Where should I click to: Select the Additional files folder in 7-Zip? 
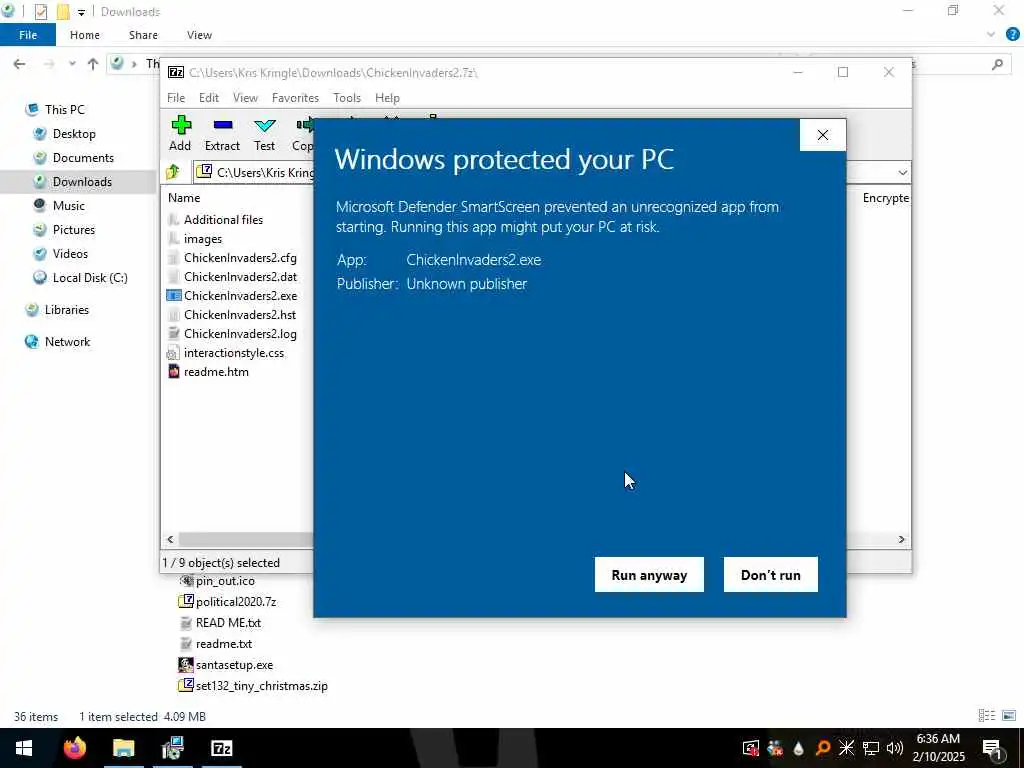[x=223, y=220]
